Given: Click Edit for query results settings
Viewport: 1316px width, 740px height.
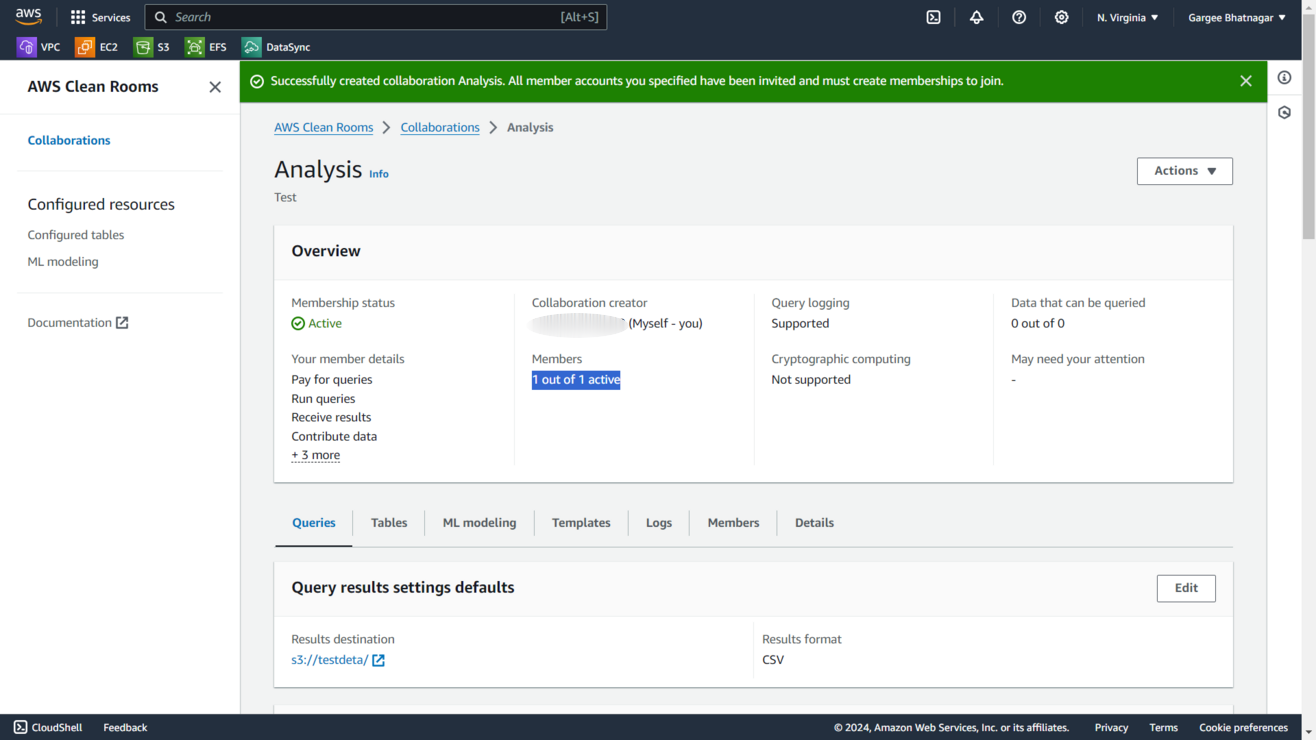Looking at the screenshot, I should pyautogui.click(x=1186, y=588).
